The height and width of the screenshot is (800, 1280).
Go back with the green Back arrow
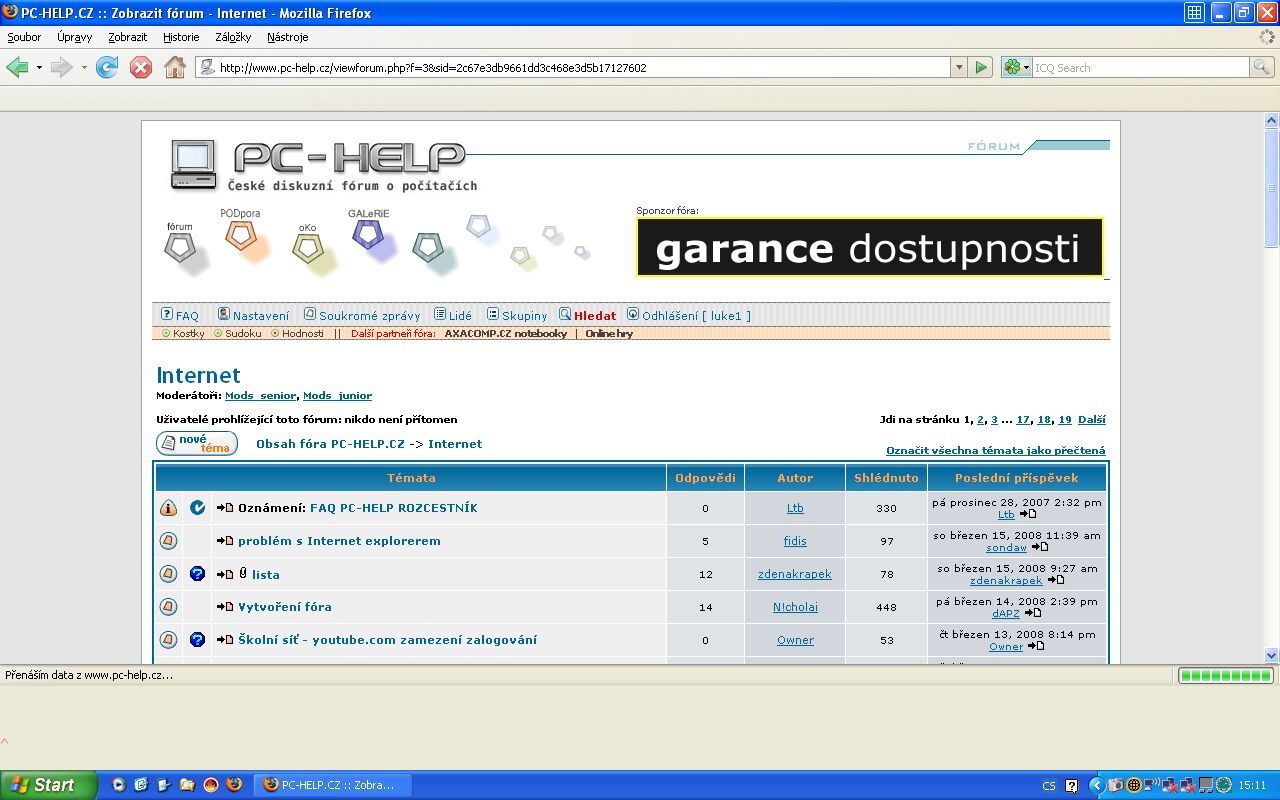17,68
